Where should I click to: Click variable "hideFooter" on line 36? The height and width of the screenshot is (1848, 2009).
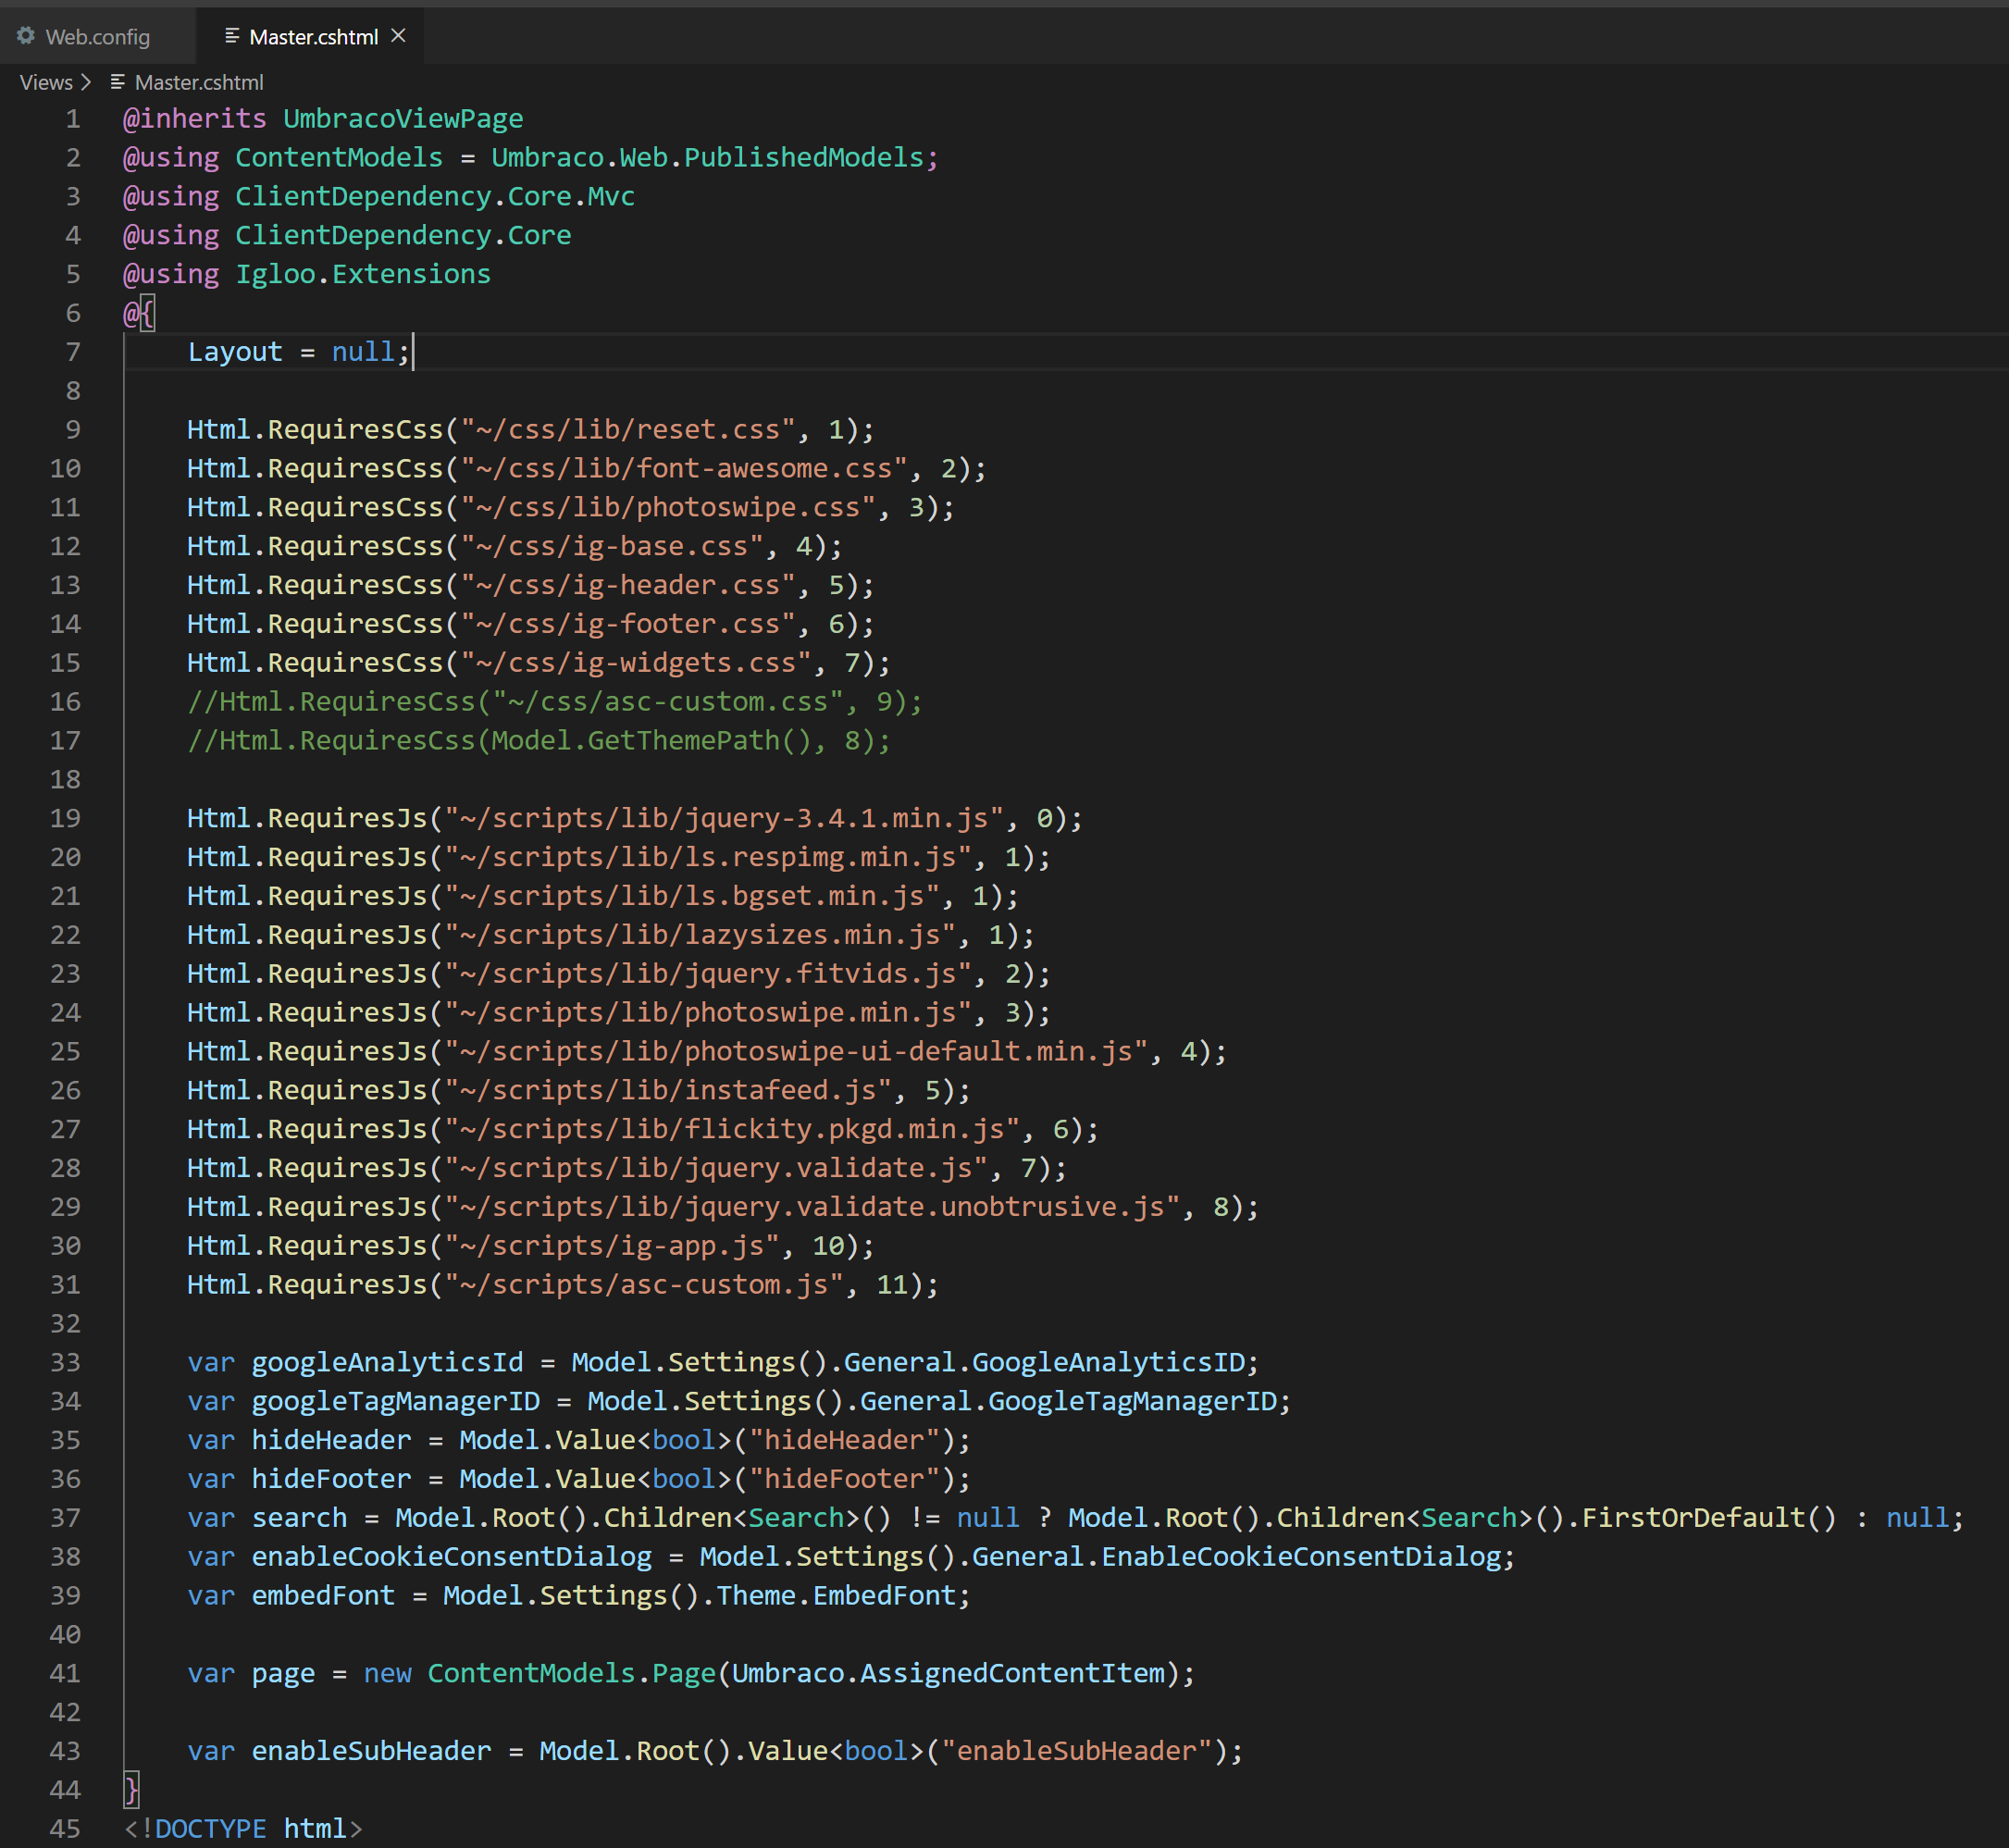click(x=331, y=1480)
